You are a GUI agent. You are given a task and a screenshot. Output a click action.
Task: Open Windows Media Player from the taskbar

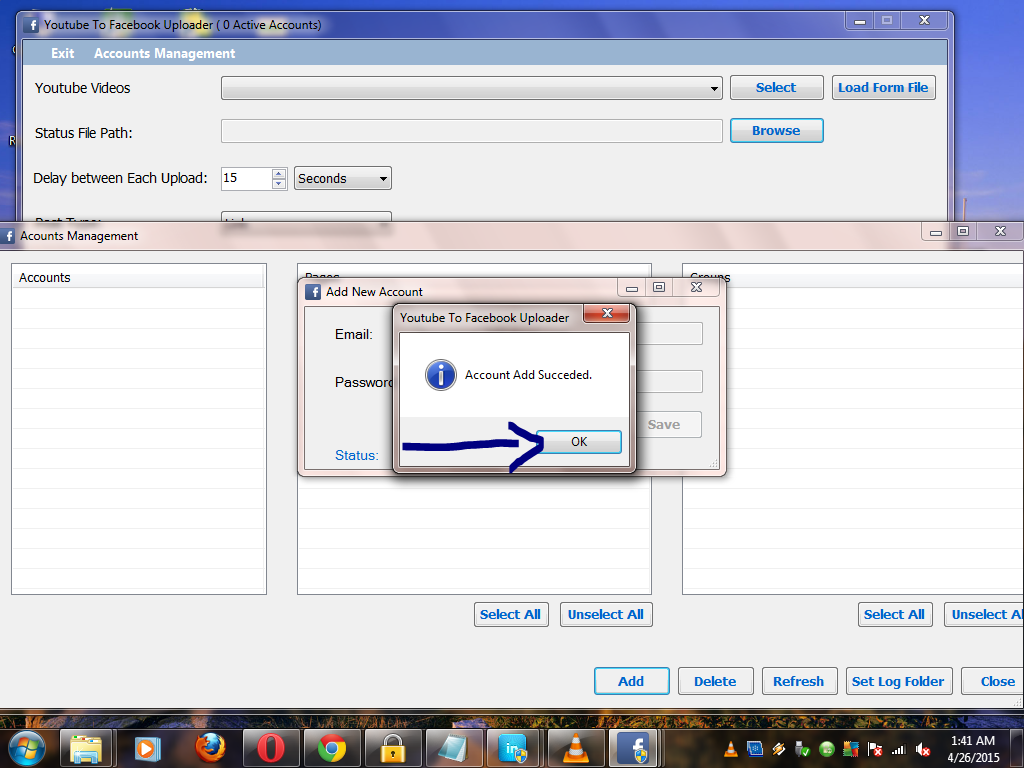147,748
